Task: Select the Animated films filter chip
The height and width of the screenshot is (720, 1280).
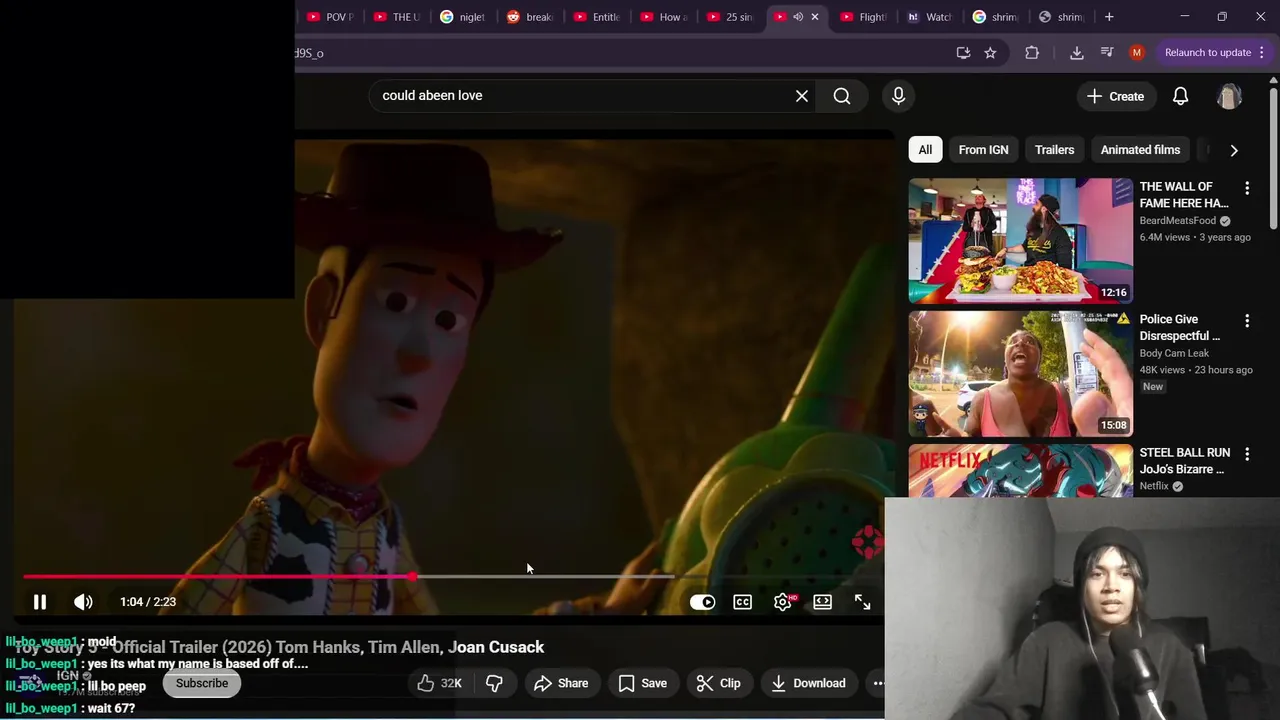Action: pos(1140,150)
